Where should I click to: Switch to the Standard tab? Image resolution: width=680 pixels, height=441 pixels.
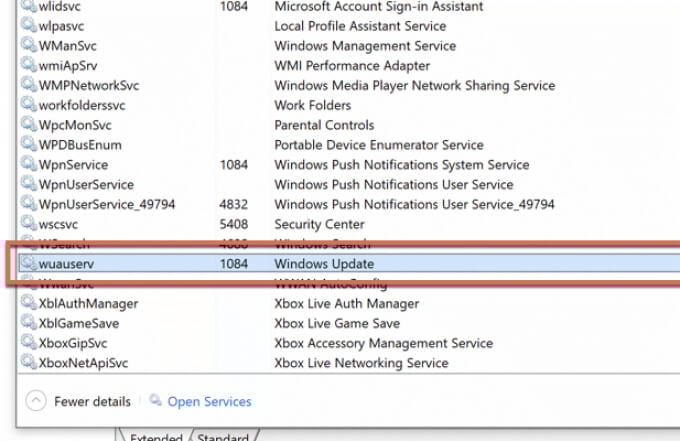click(222, 437)
